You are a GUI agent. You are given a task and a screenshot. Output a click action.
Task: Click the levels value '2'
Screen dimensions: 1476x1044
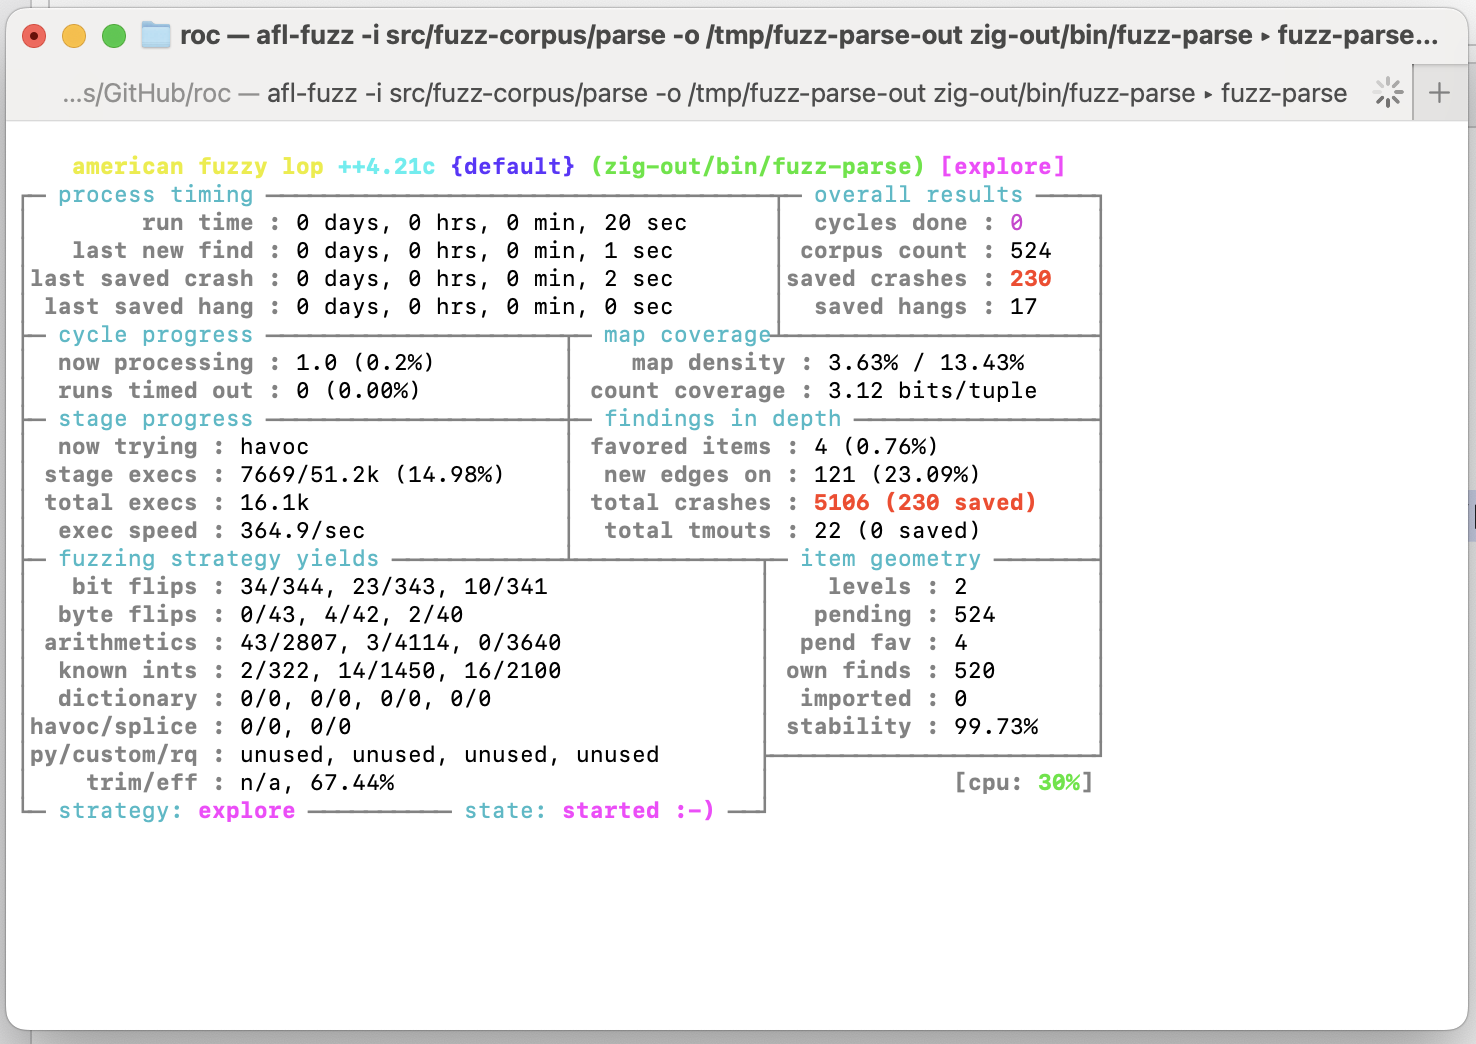(961, 586)
